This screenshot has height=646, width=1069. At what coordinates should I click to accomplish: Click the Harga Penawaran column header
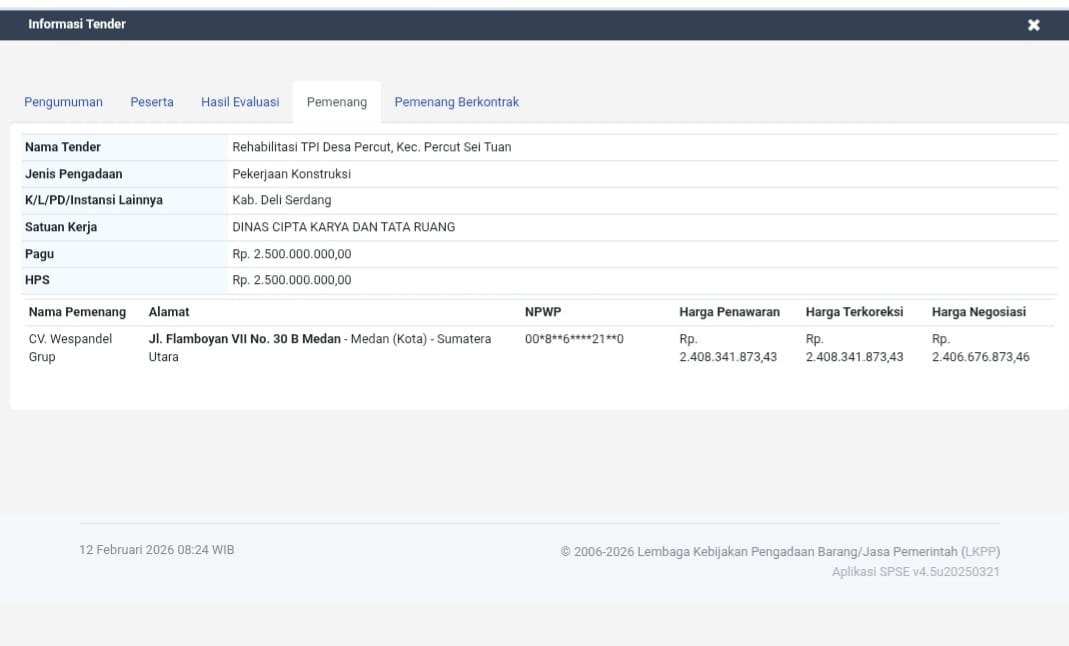pyautogui.click(x=729, y=312)
